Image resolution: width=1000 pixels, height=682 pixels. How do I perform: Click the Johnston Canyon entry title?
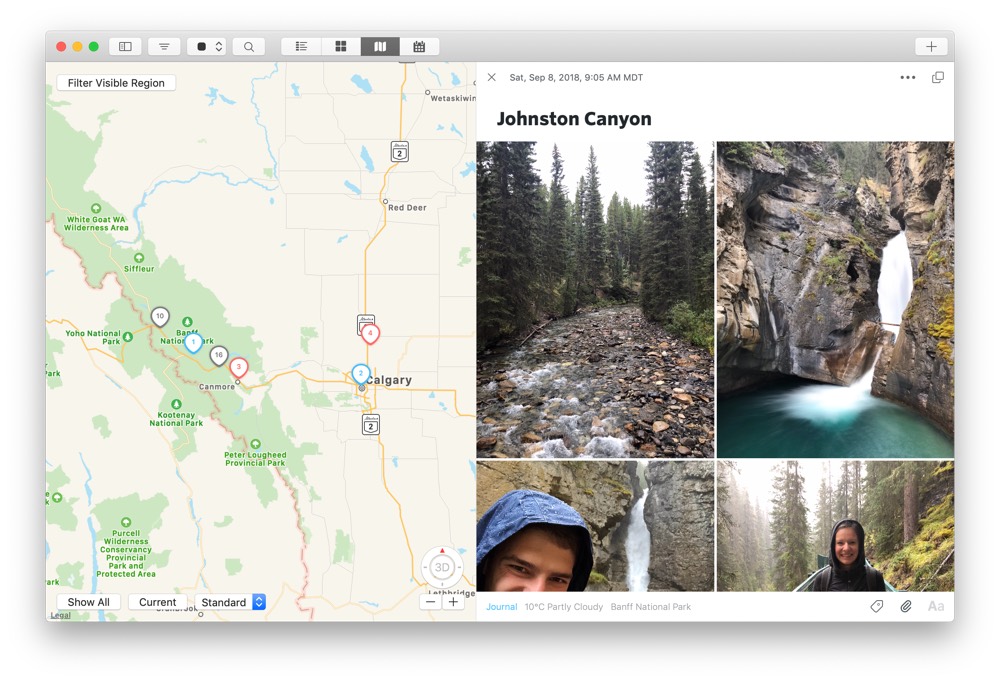point(574,119)
